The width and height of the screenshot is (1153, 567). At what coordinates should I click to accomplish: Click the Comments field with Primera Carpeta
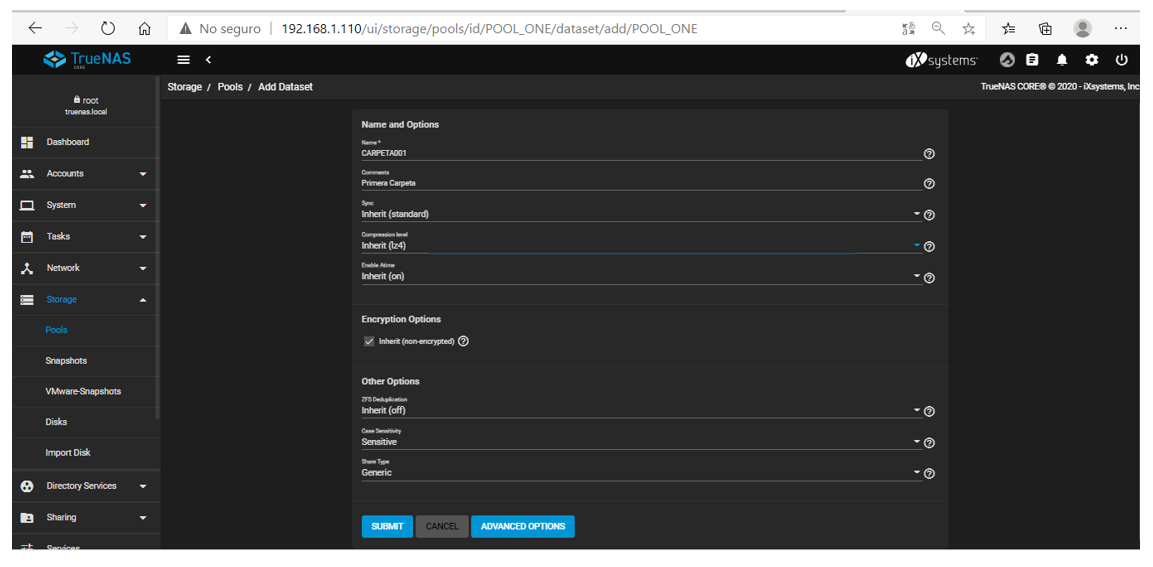coord(641,182)
